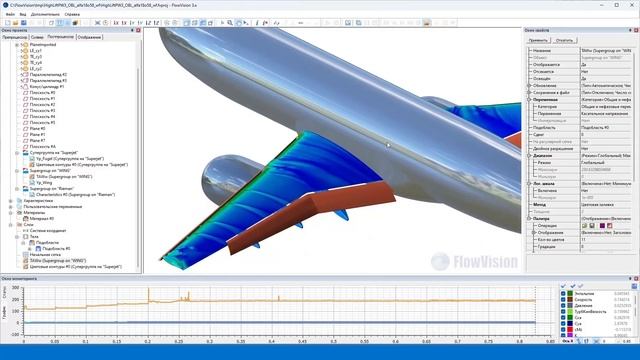
Task: Click red palette icon in Операции row
Action: pyautogui.click(x=610, y=226)
